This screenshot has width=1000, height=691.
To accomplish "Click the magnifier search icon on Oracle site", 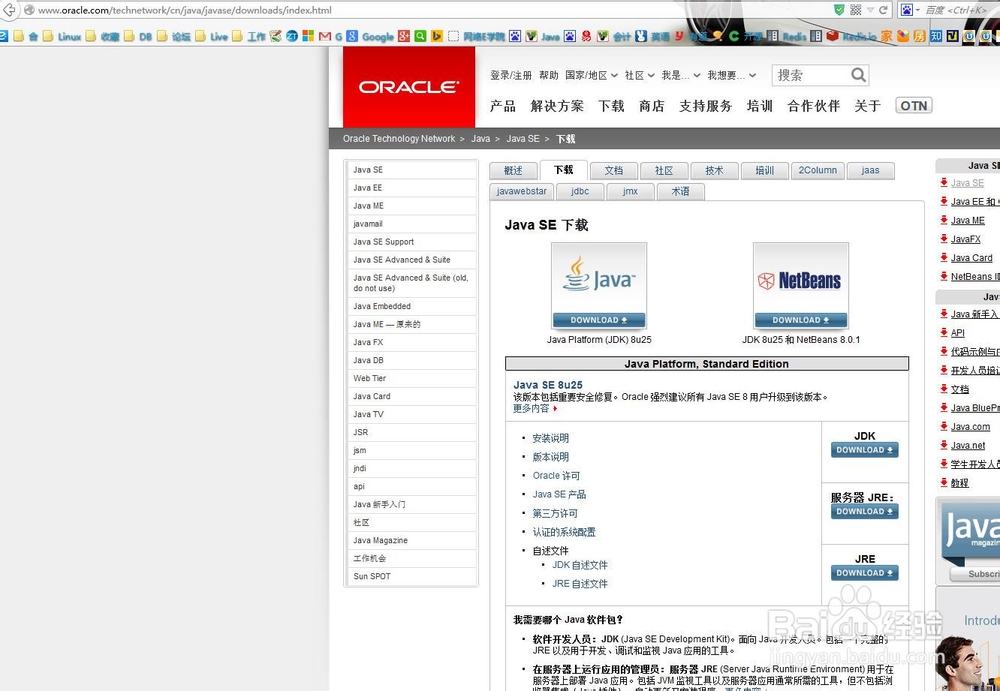I will [858, 75].
